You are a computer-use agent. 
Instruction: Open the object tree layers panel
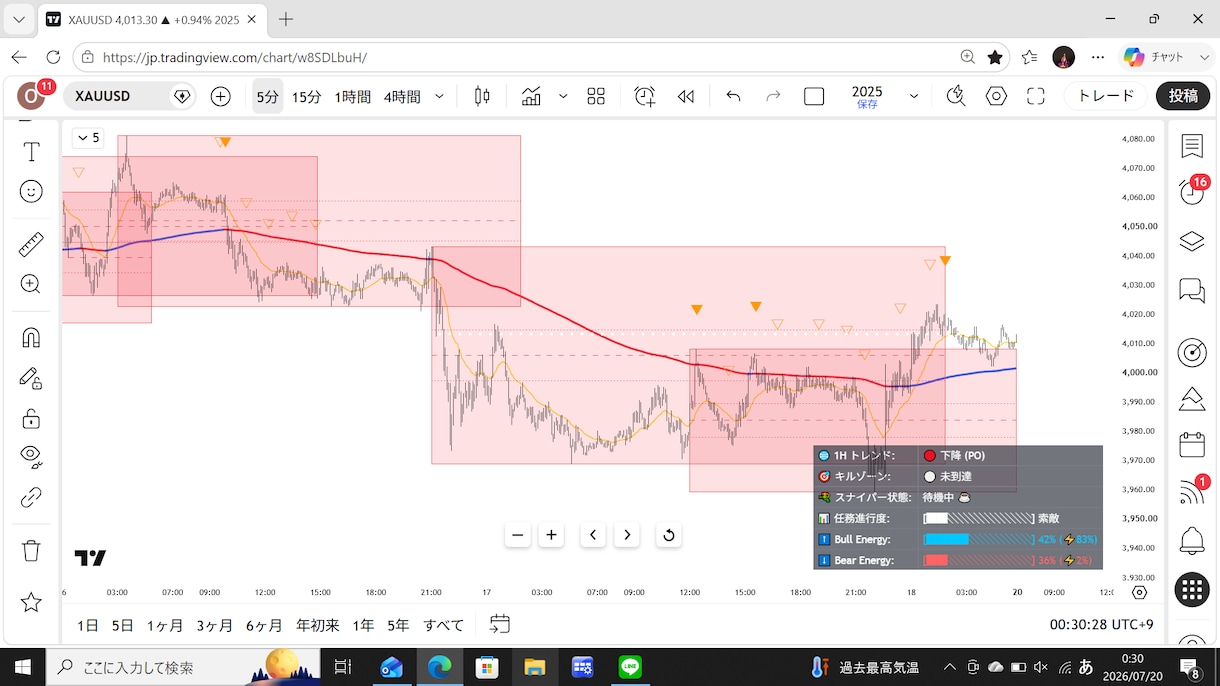(1192, 241)
